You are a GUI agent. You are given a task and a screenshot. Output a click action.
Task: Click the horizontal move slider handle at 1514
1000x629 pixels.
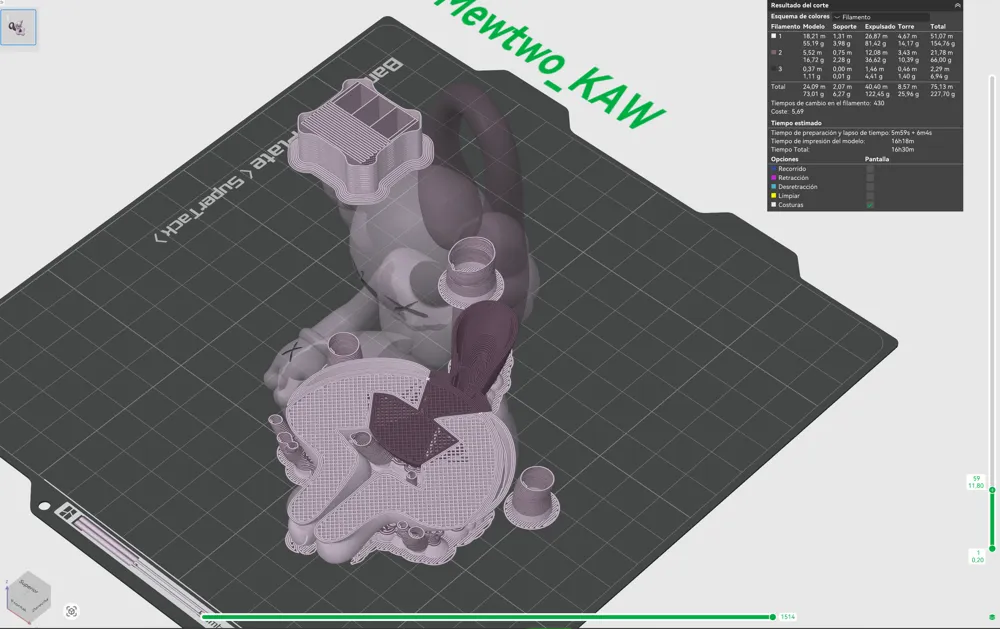point(773,617)
